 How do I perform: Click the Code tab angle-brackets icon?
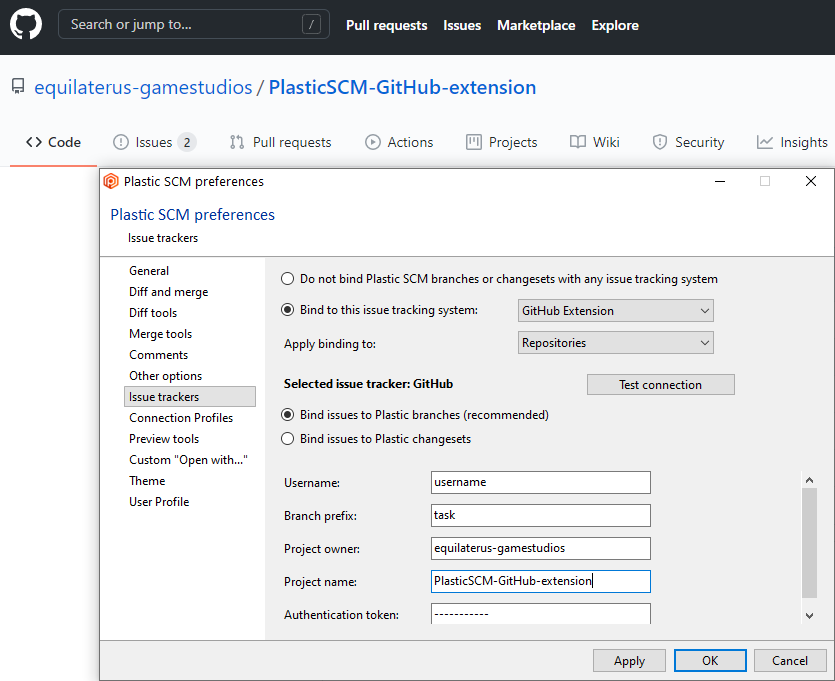coord(34,142)
